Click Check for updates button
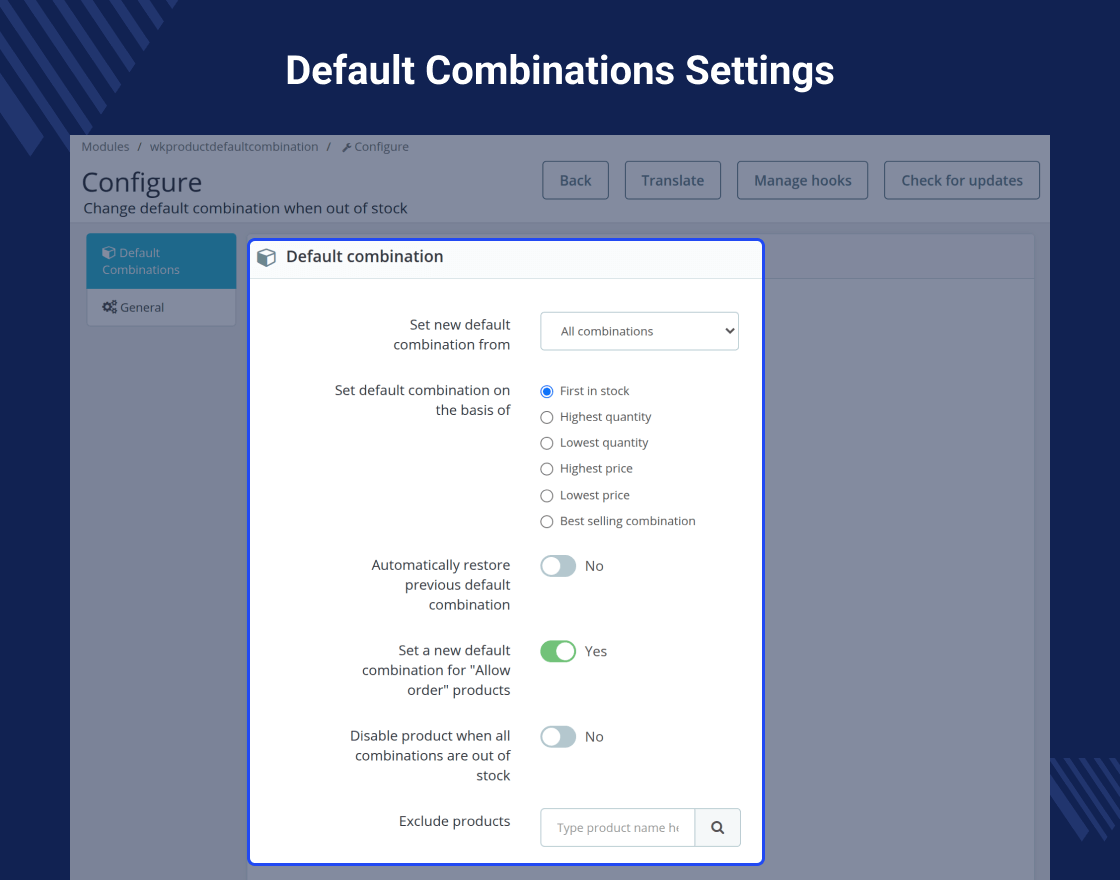 [961, 180]
